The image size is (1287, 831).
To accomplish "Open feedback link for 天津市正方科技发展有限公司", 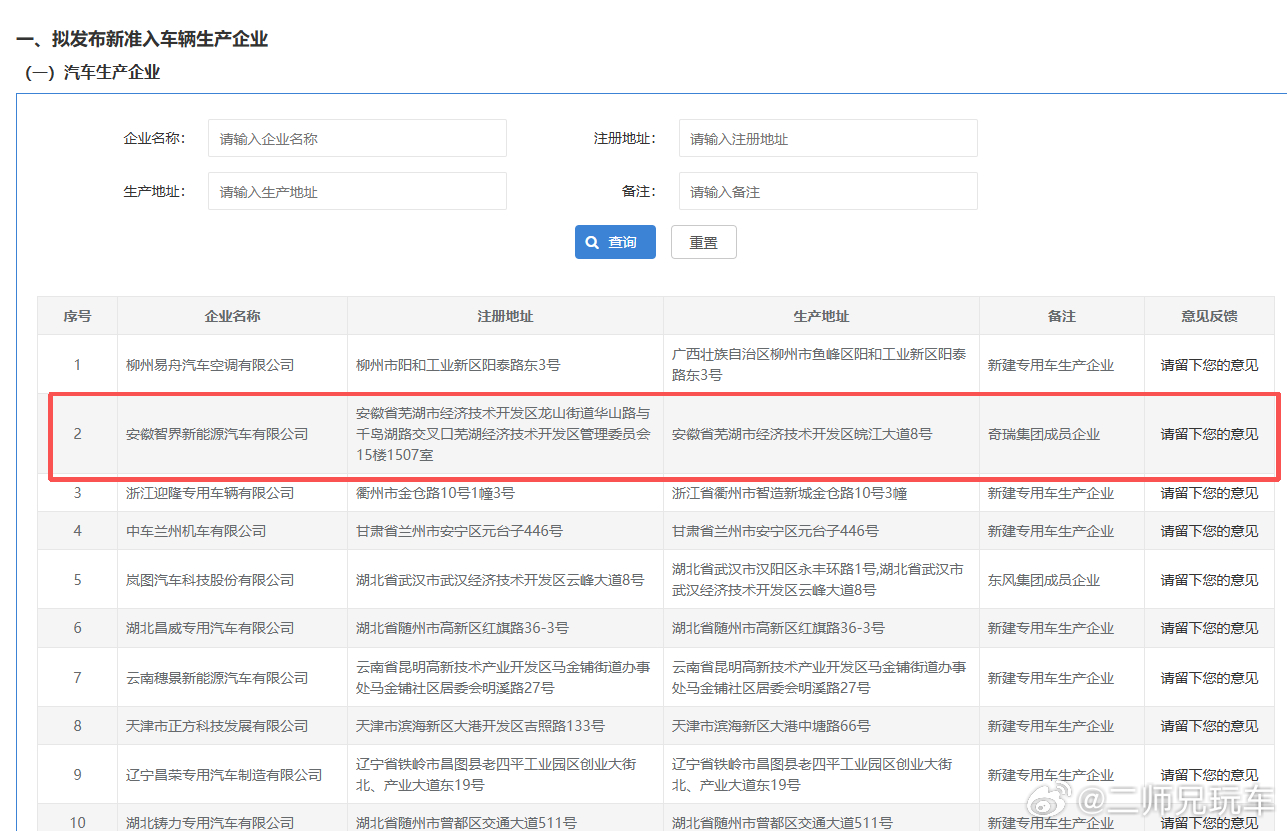I will click(1209, 726).
